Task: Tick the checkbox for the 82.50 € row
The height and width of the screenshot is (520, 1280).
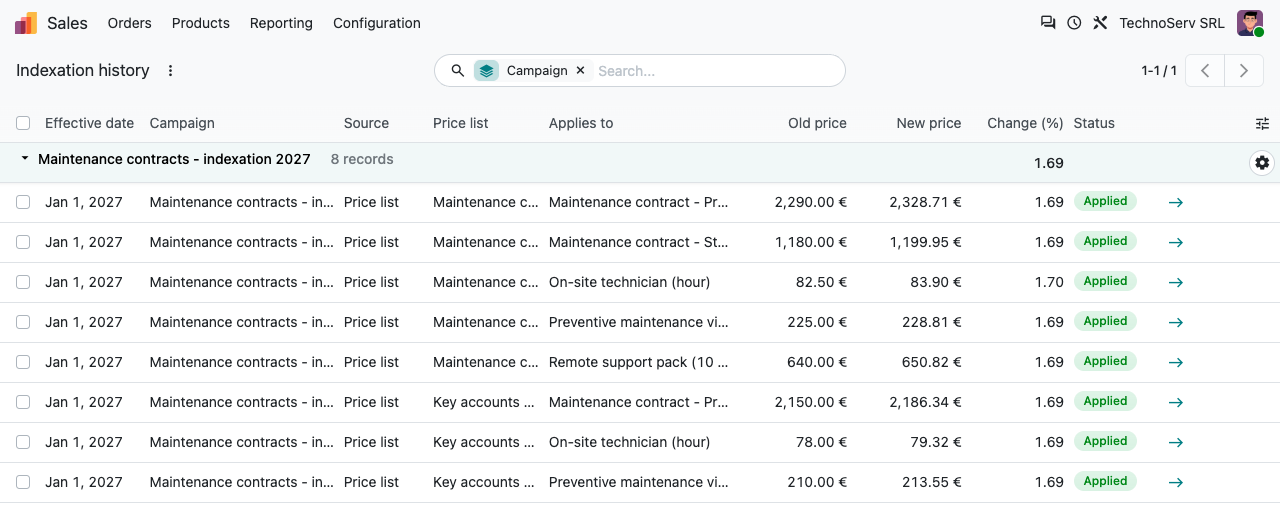Action: 23,282
